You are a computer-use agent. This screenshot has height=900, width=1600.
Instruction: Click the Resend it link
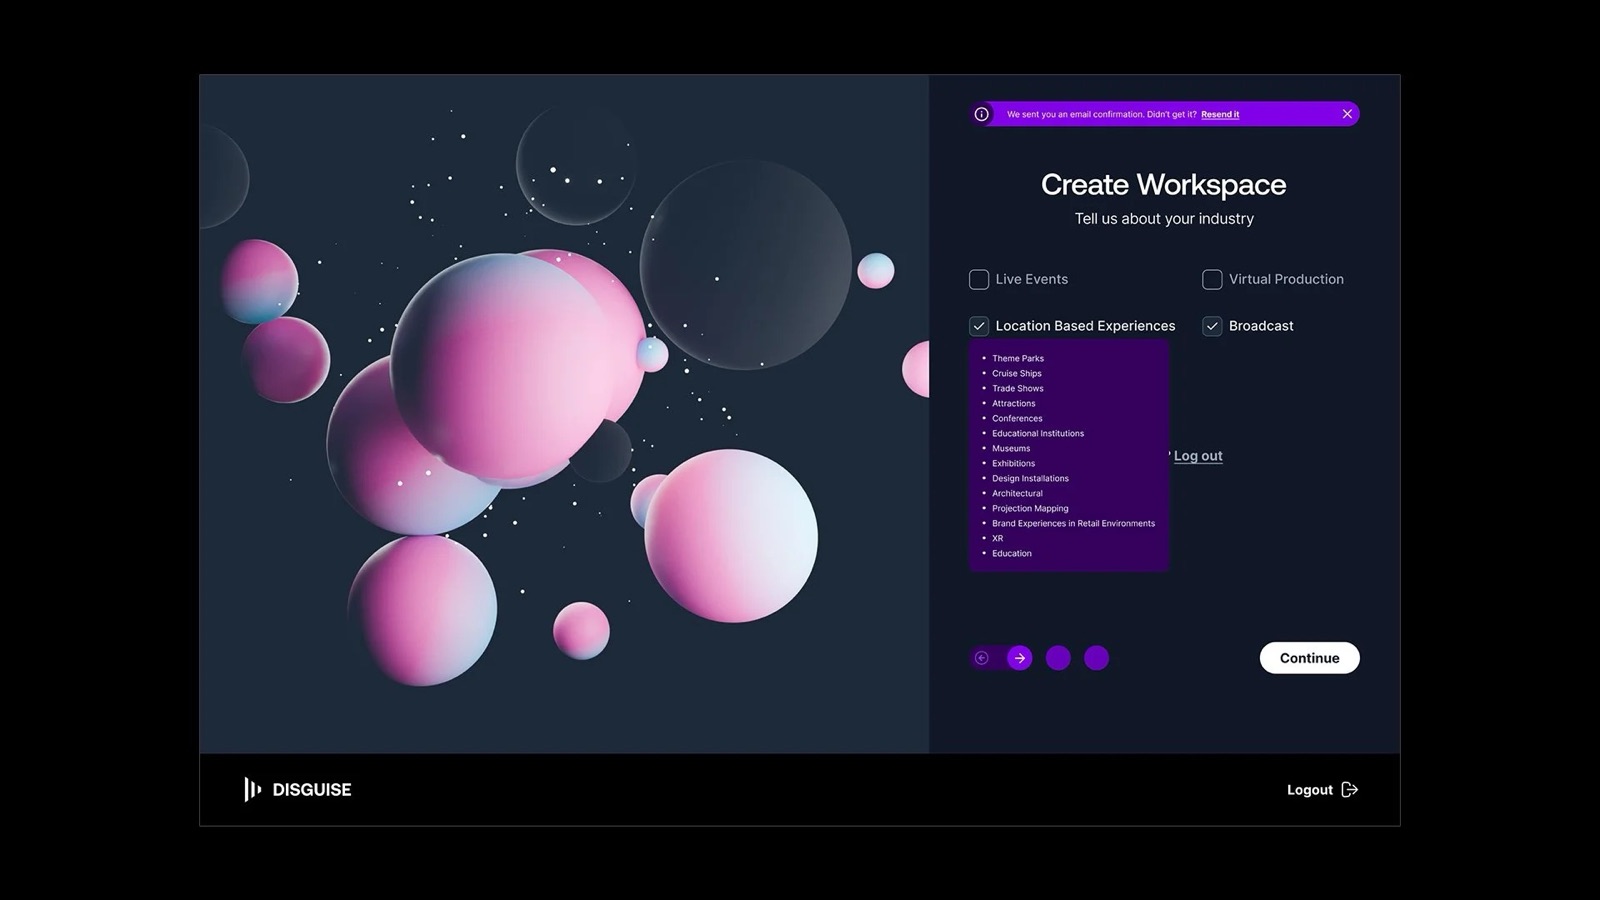tap(1220, 114)
